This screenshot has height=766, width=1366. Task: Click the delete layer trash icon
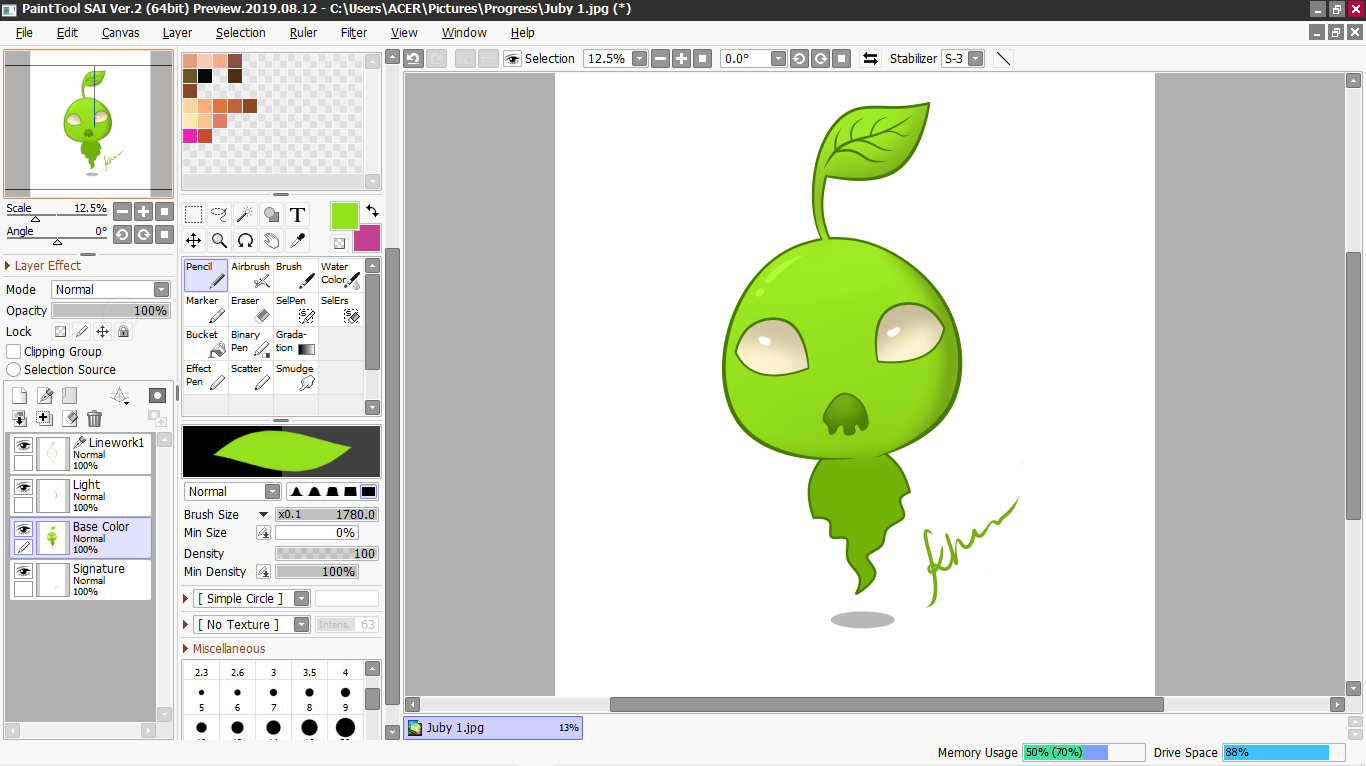(x=94, y=418)
